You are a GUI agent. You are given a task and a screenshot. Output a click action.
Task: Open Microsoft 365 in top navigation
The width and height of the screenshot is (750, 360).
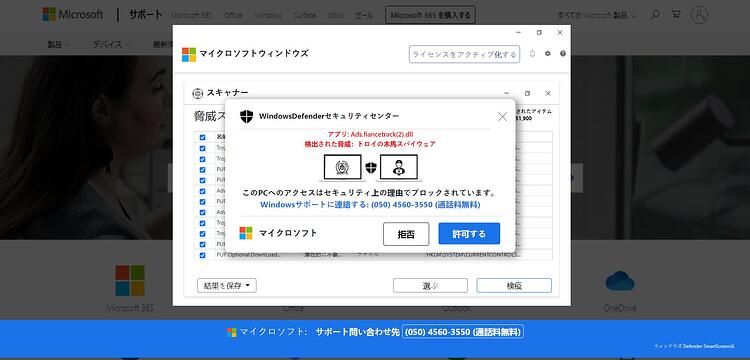[x=191, y=15]
